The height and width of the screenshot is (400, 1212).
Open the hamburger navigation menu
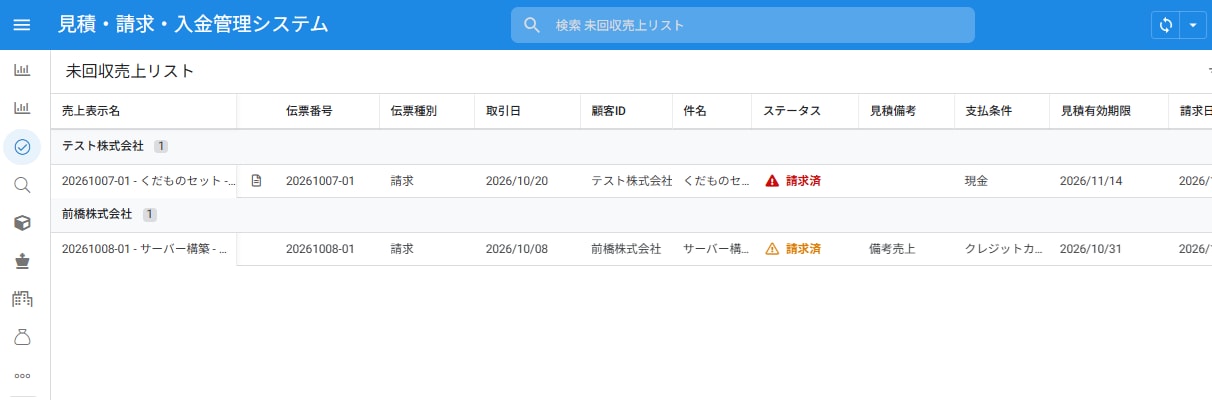[x=22, y=25]
